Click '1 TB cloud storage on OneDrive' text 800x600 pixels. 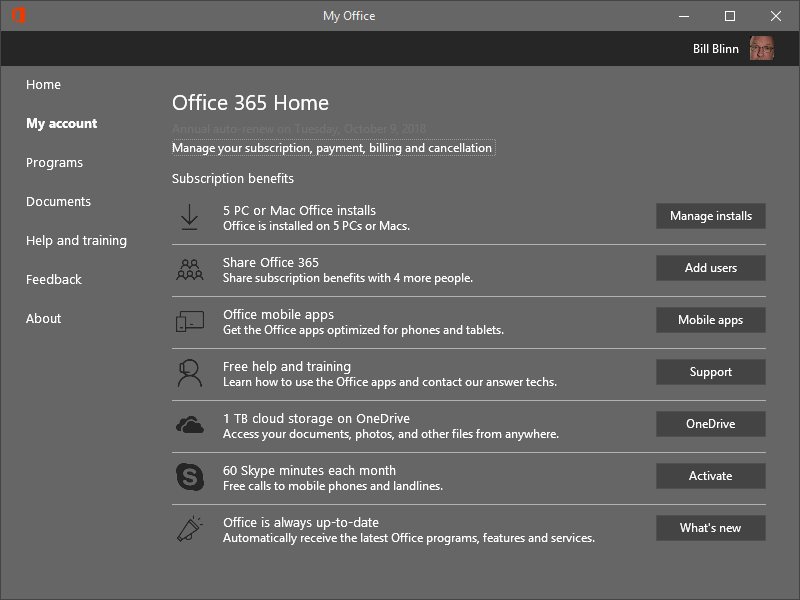pyautogui.click(x=316, y=418)
